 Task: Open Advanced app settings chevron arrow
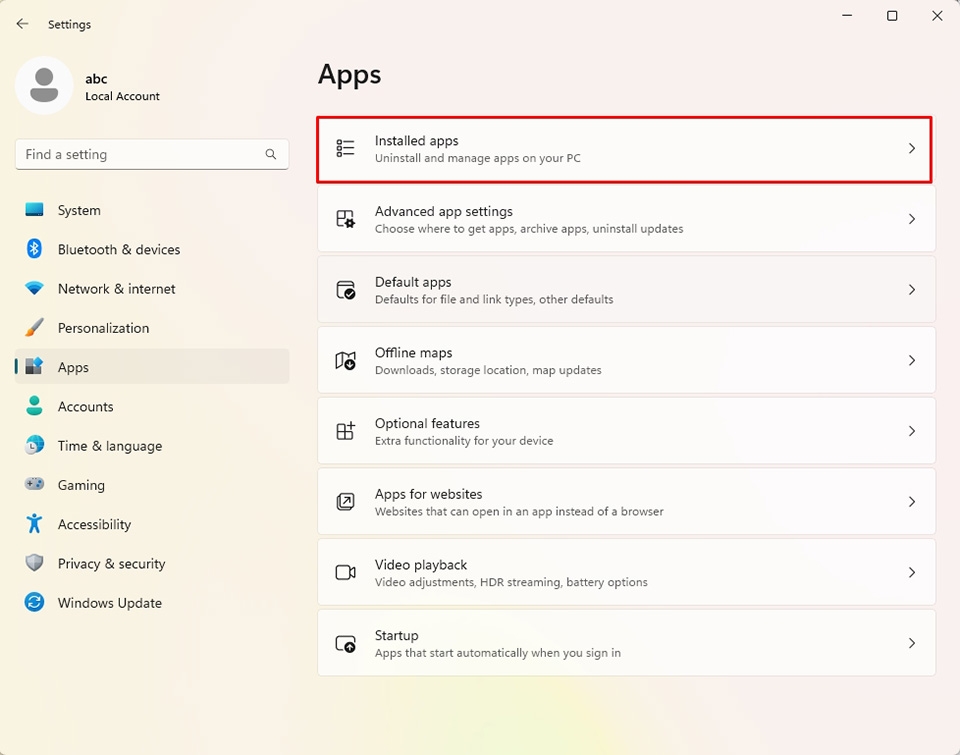point(912,219)
